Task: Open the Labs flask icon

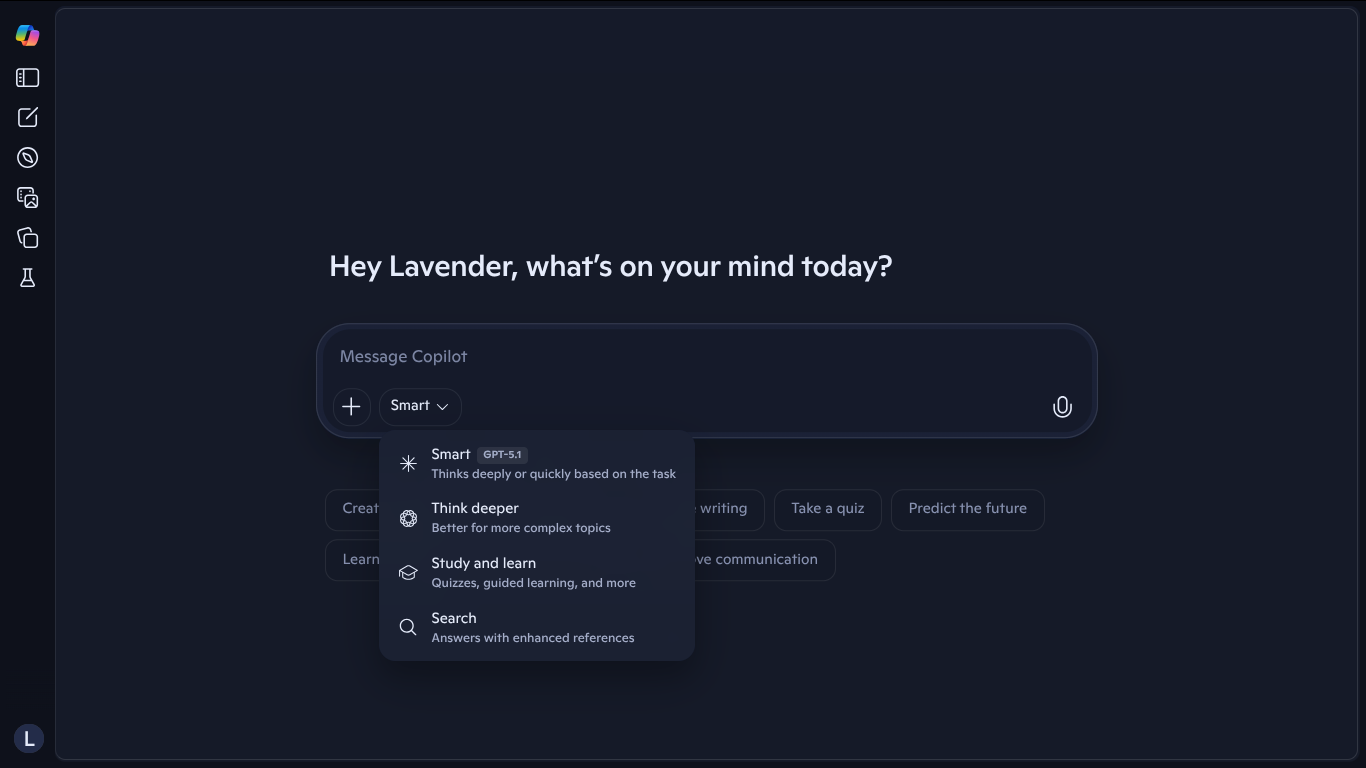Action: (28, 278)
